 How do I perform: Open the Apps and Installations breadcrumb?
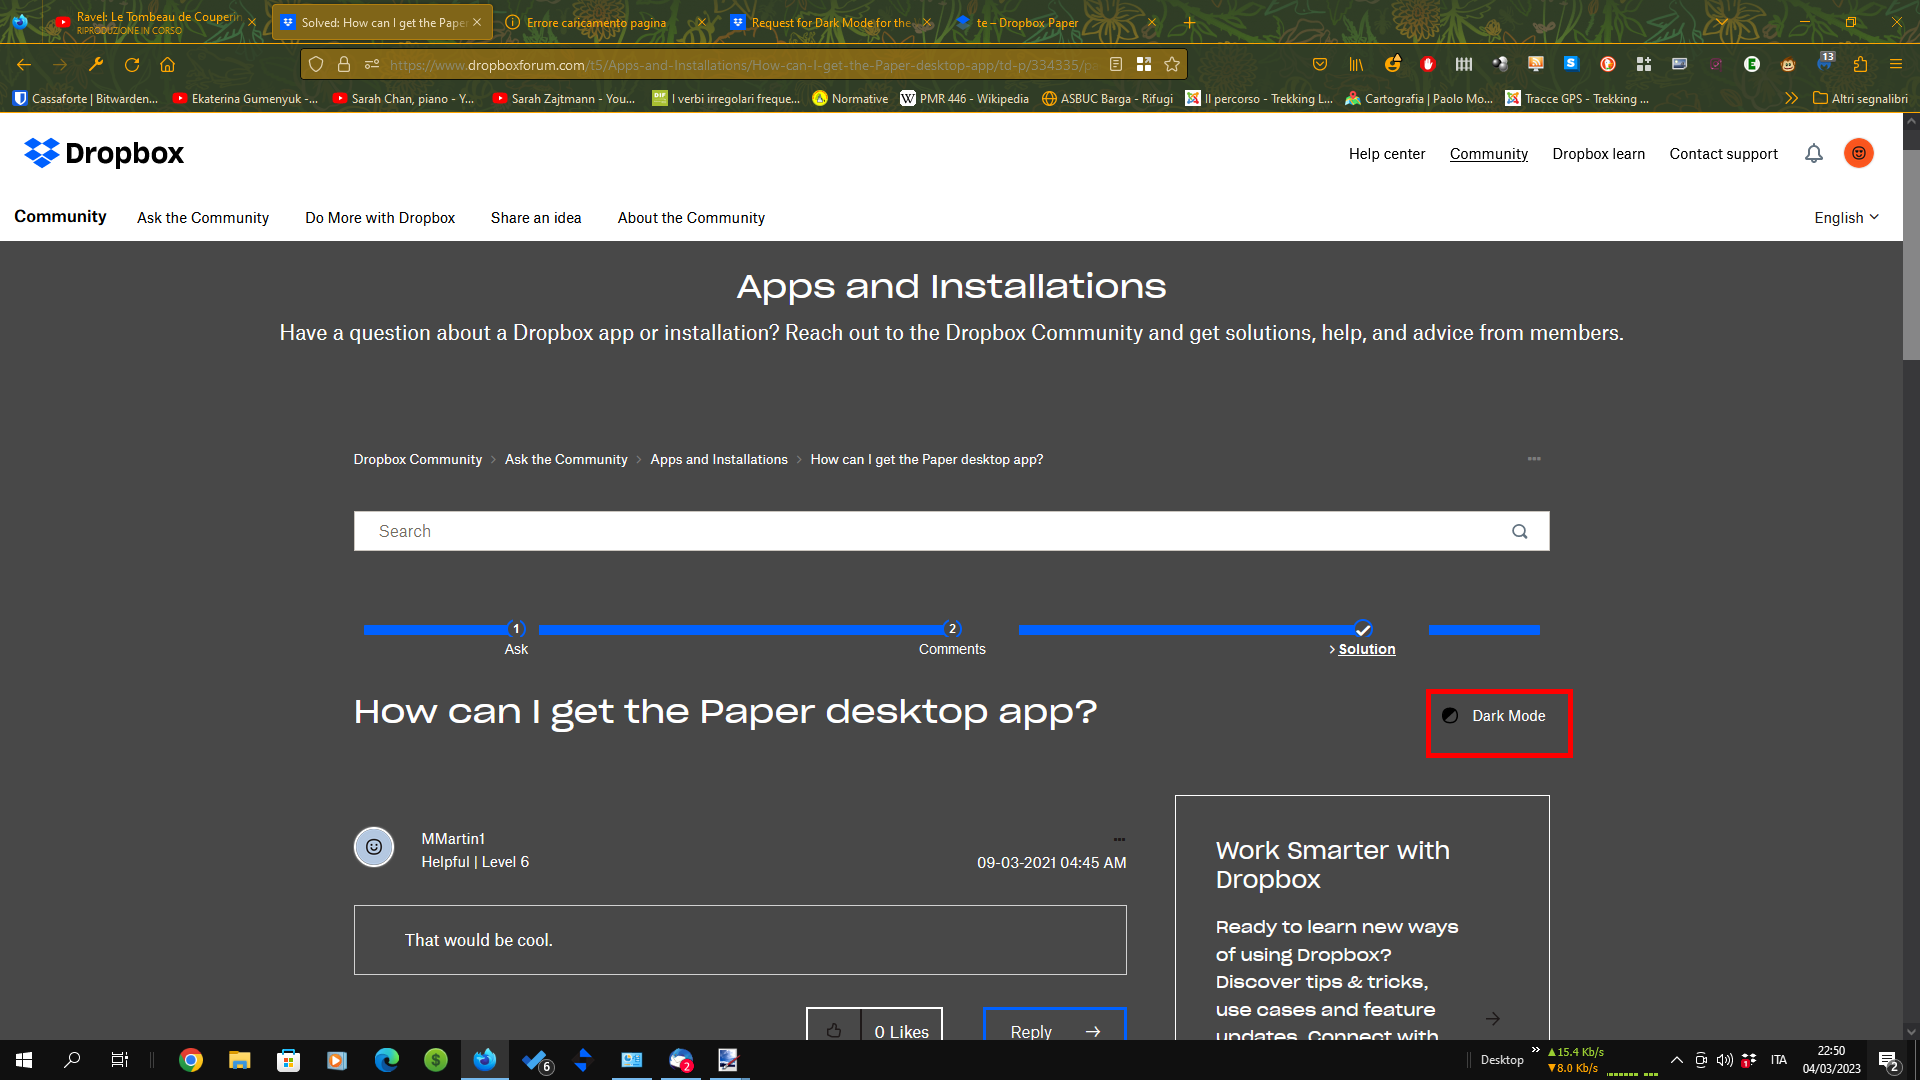pyautogui.click(x=719, y=459)
